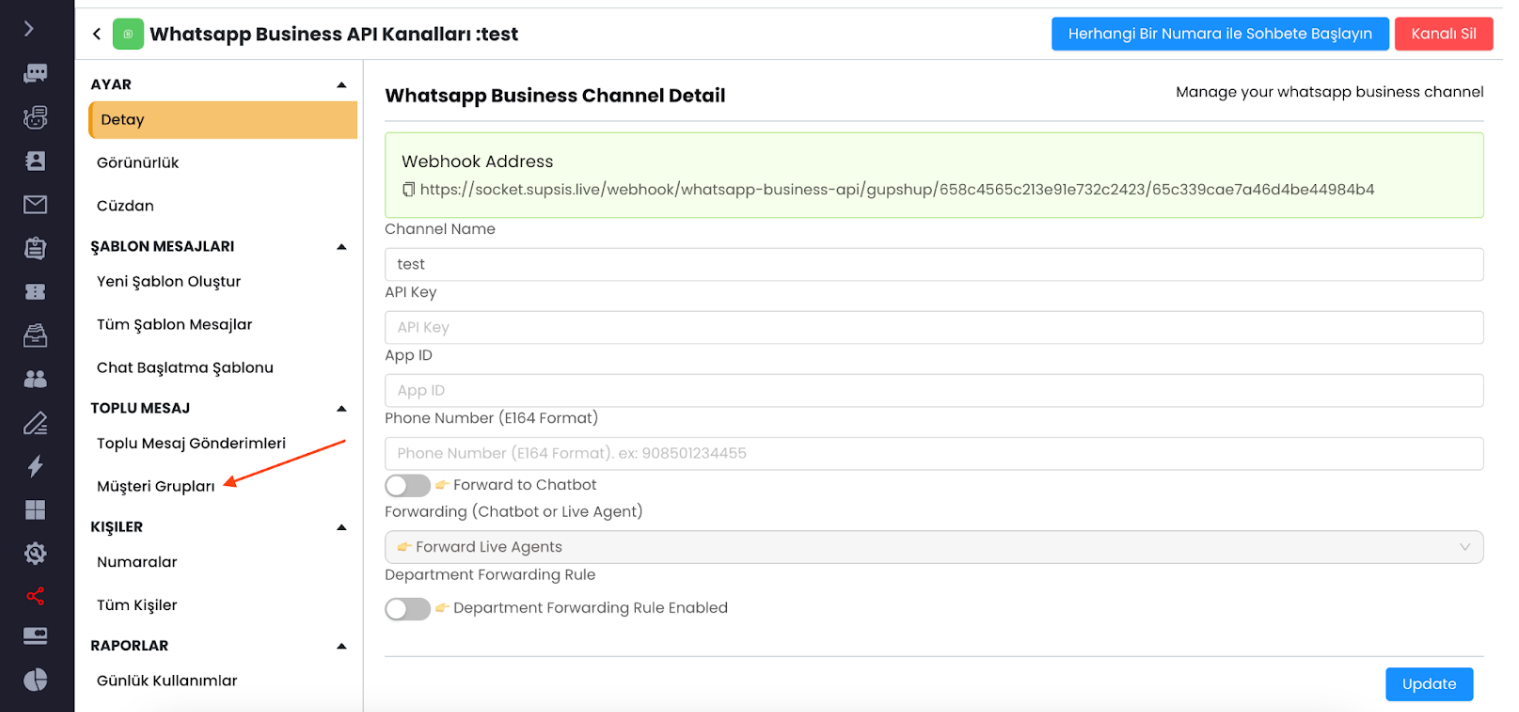Screen dimensions: 1519x712
Task: Click the green WhatsApp channel icon
Action: click(x=128, y=34)
